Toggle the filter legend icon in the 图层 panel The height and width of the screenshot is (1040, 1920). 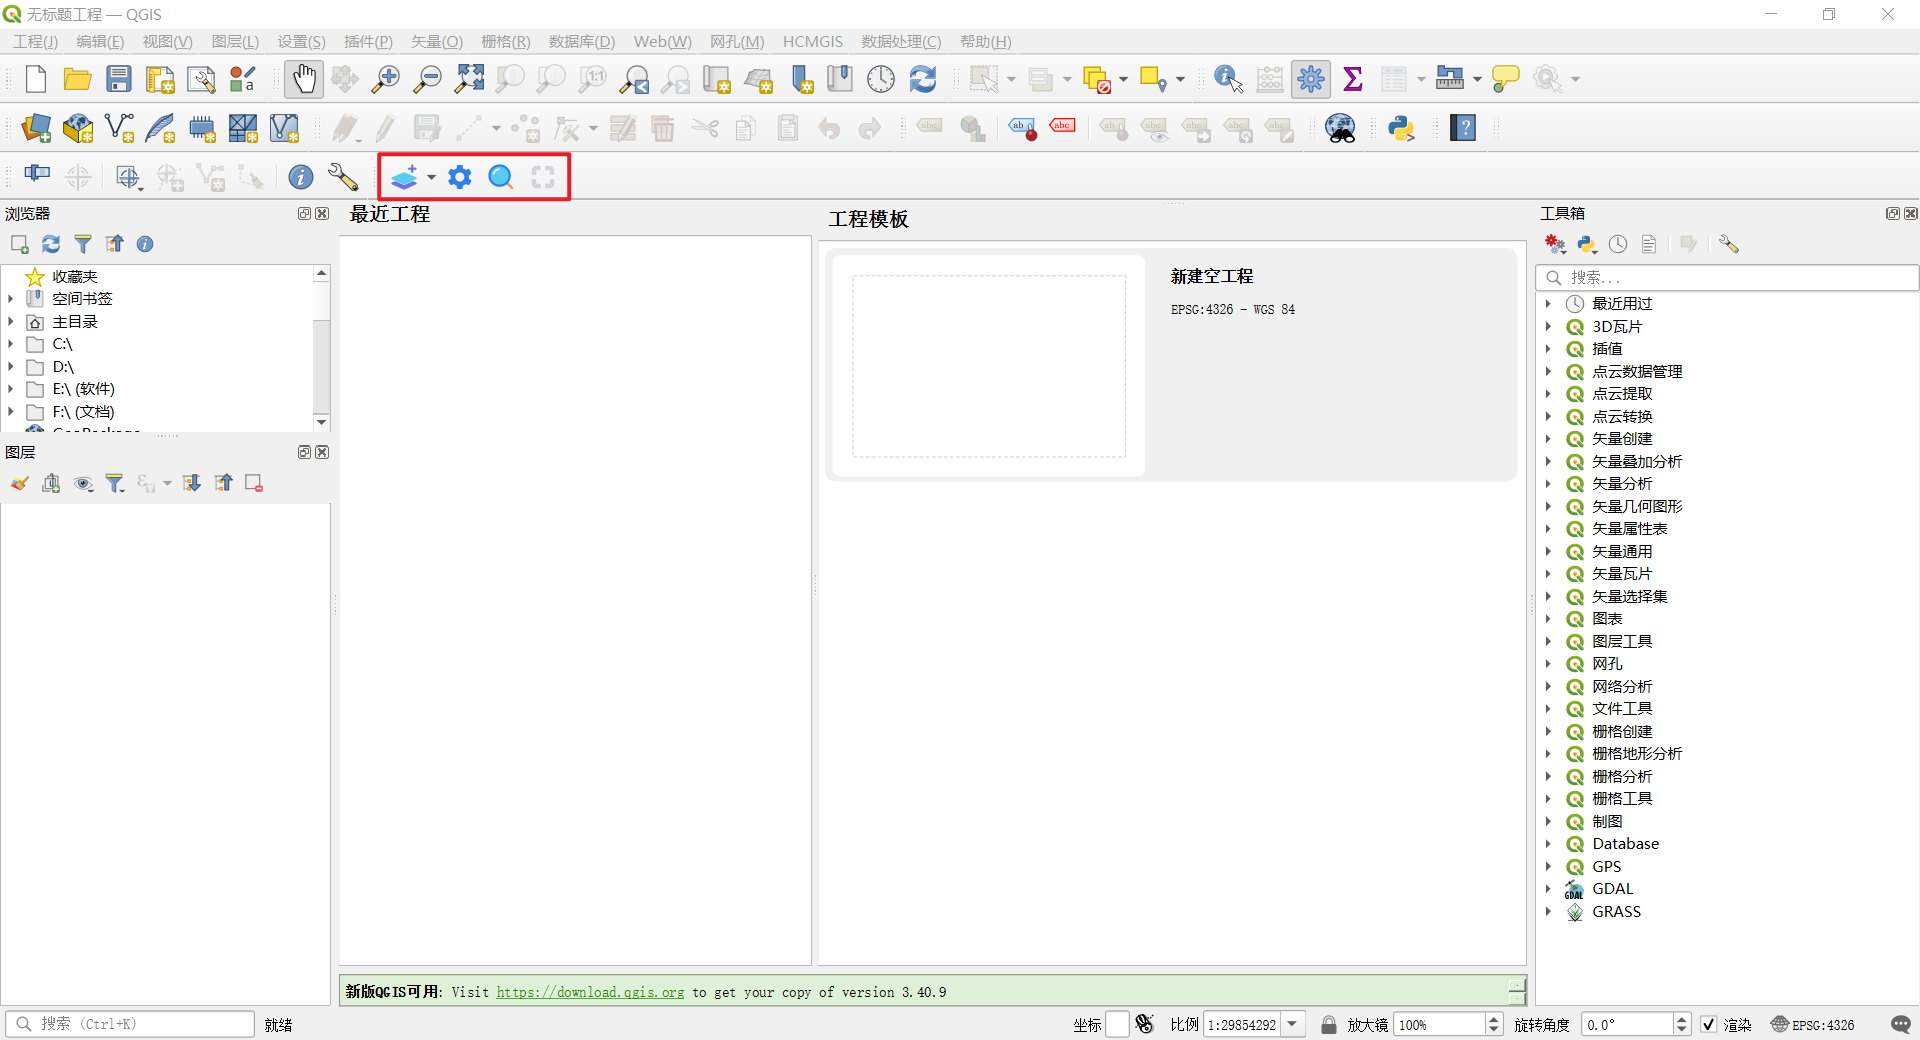tap(115, 484)
